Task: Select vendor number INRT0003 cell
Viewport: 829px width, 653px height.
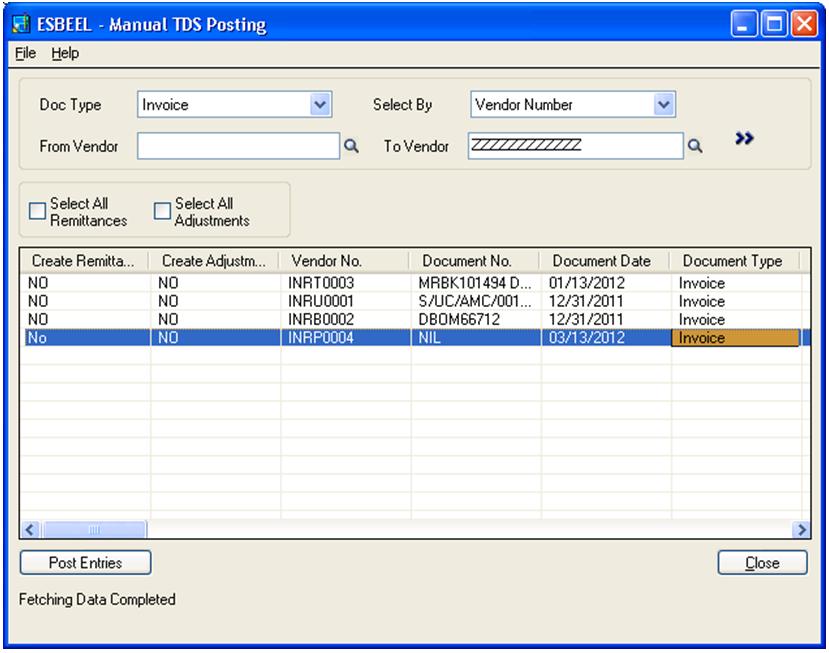Action: [x=346, y=283]
